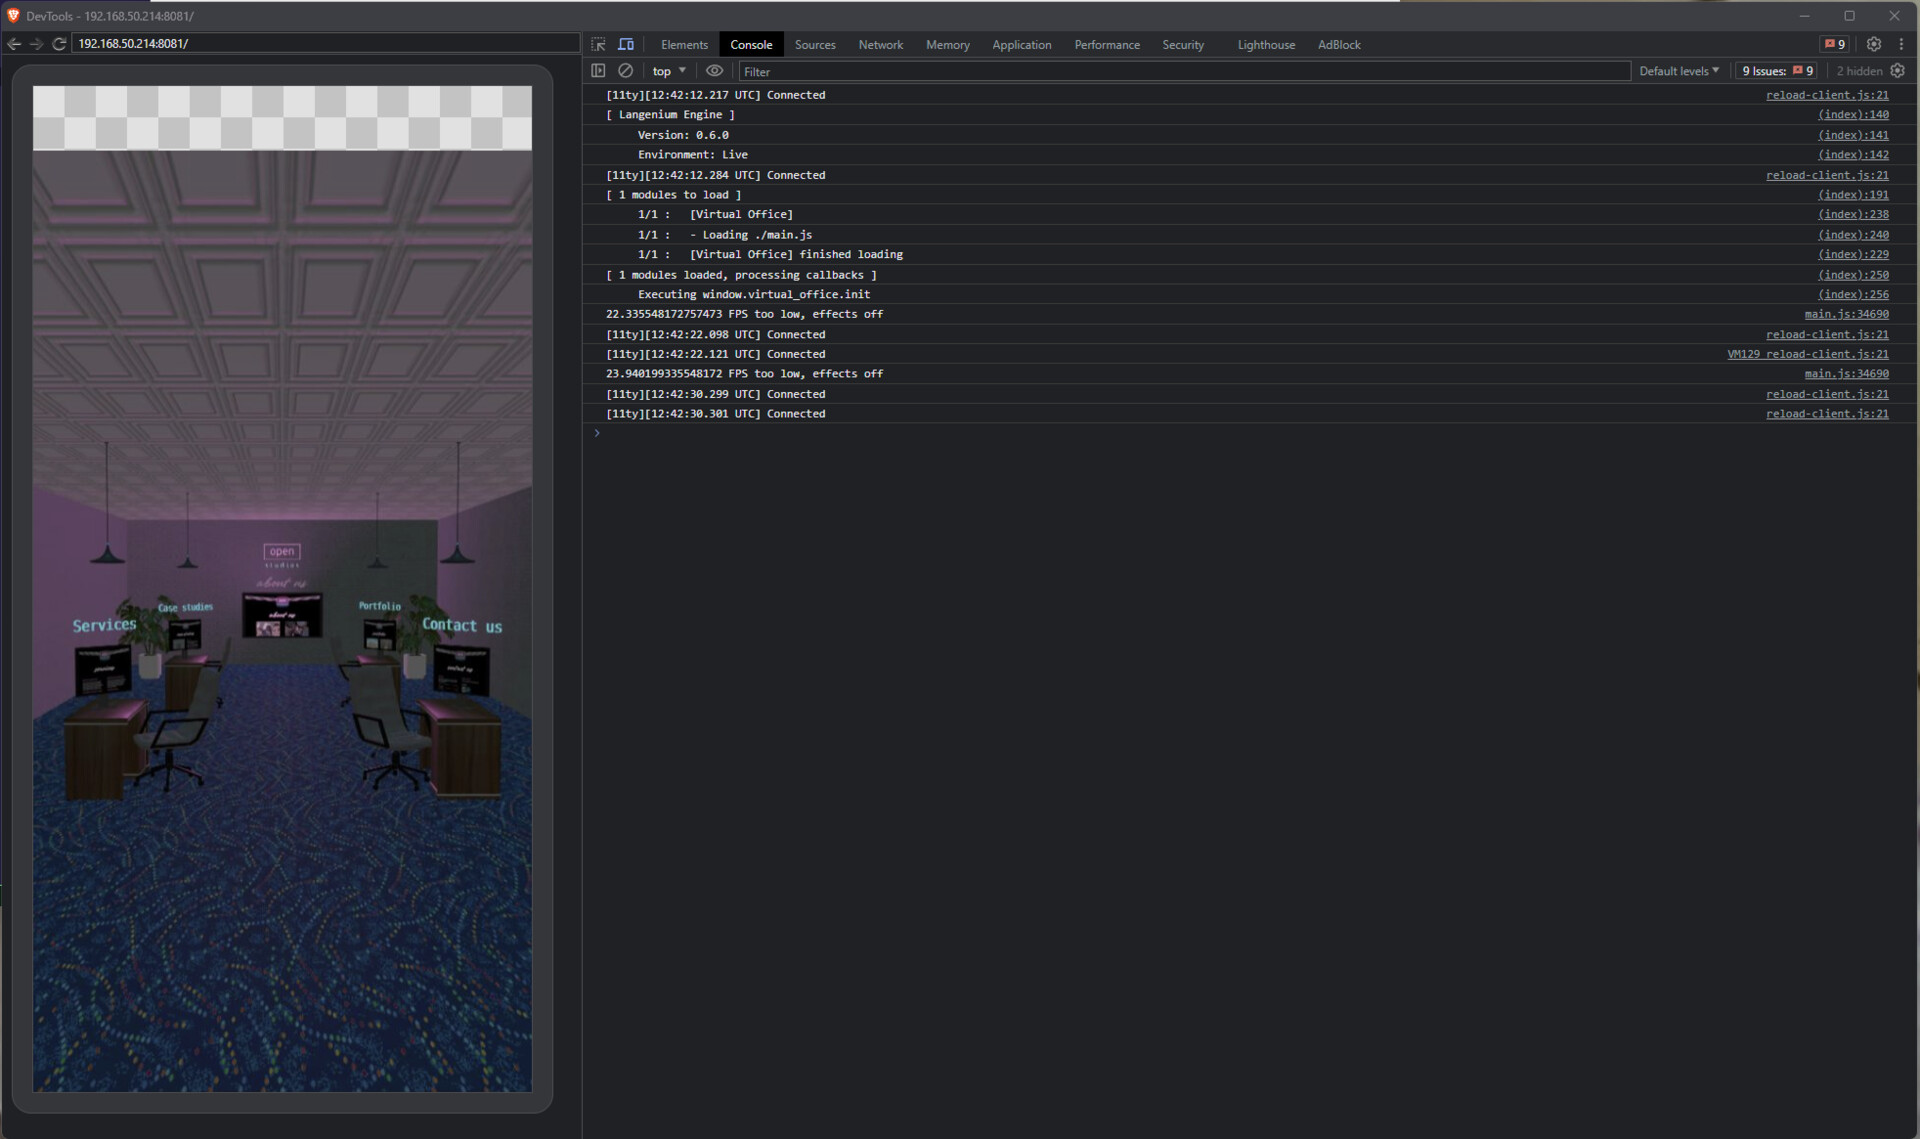Screen dimensions: 1920x1139
Task: Expand the top execution context dropdown
Action: (668, 71)
